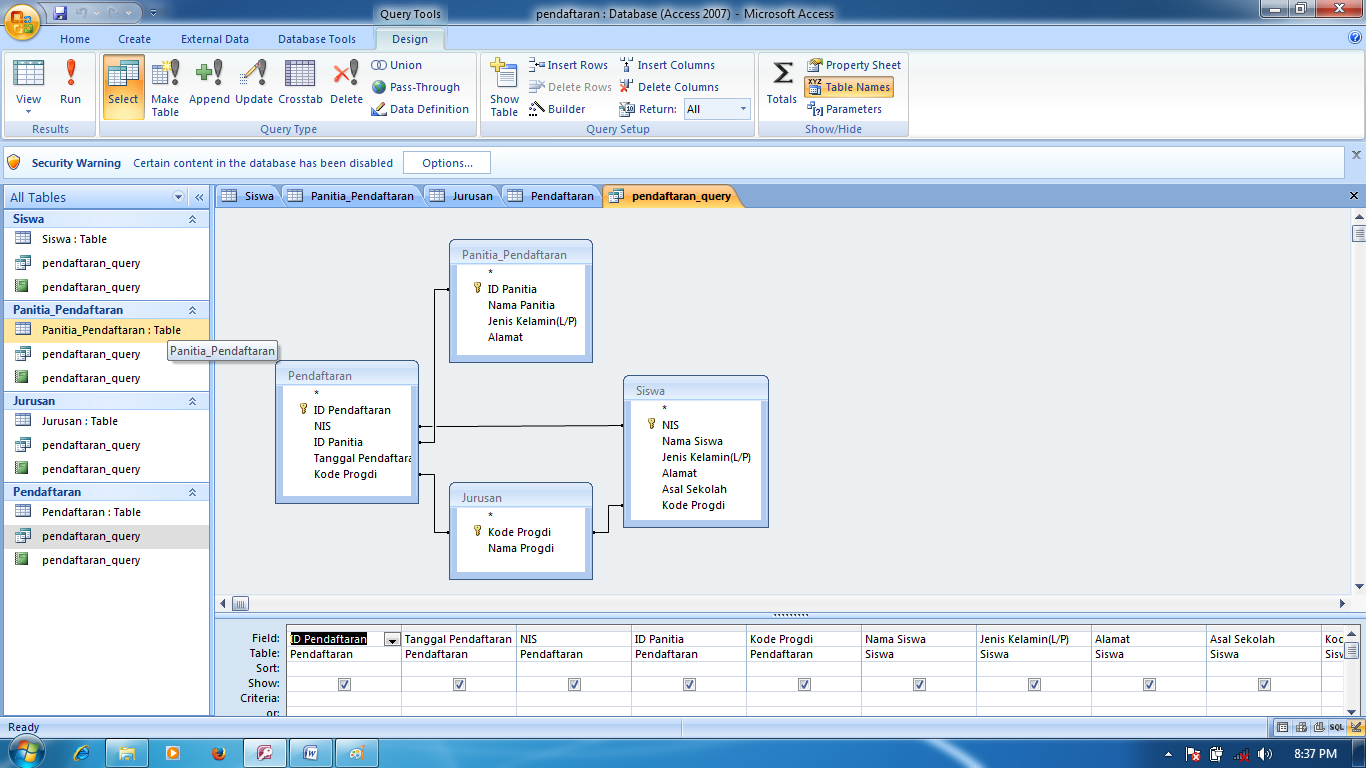This screenshot has width=1366, height=768.
Task: Open the View button in Results
Action: (x=29, y=86)
